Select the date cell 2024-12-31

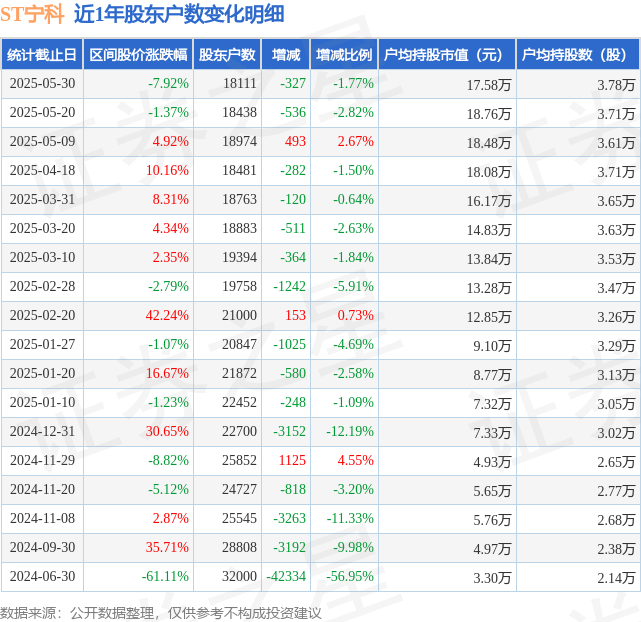(43, 432)
